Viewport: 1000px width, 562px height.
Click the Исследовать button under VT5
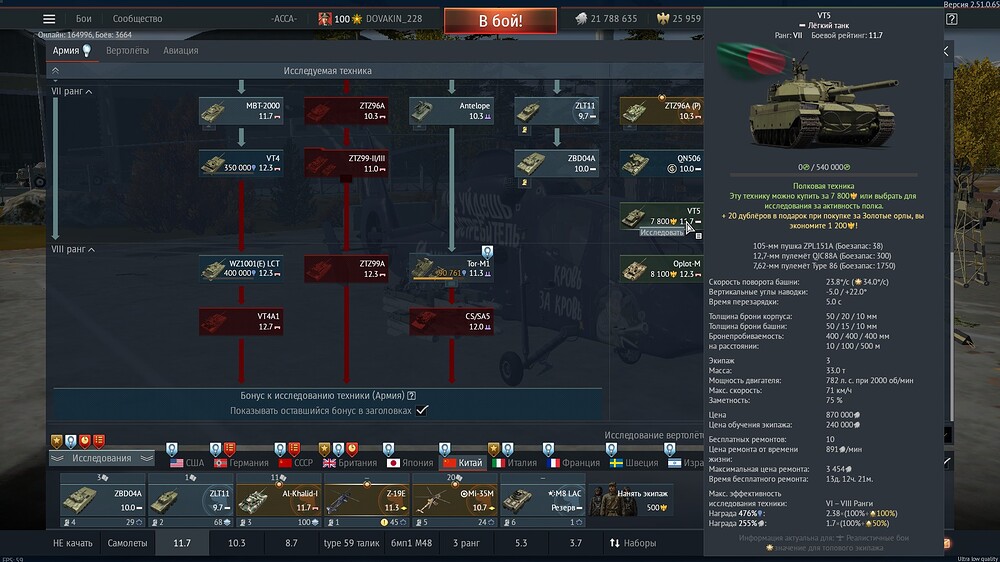point(661,232)
